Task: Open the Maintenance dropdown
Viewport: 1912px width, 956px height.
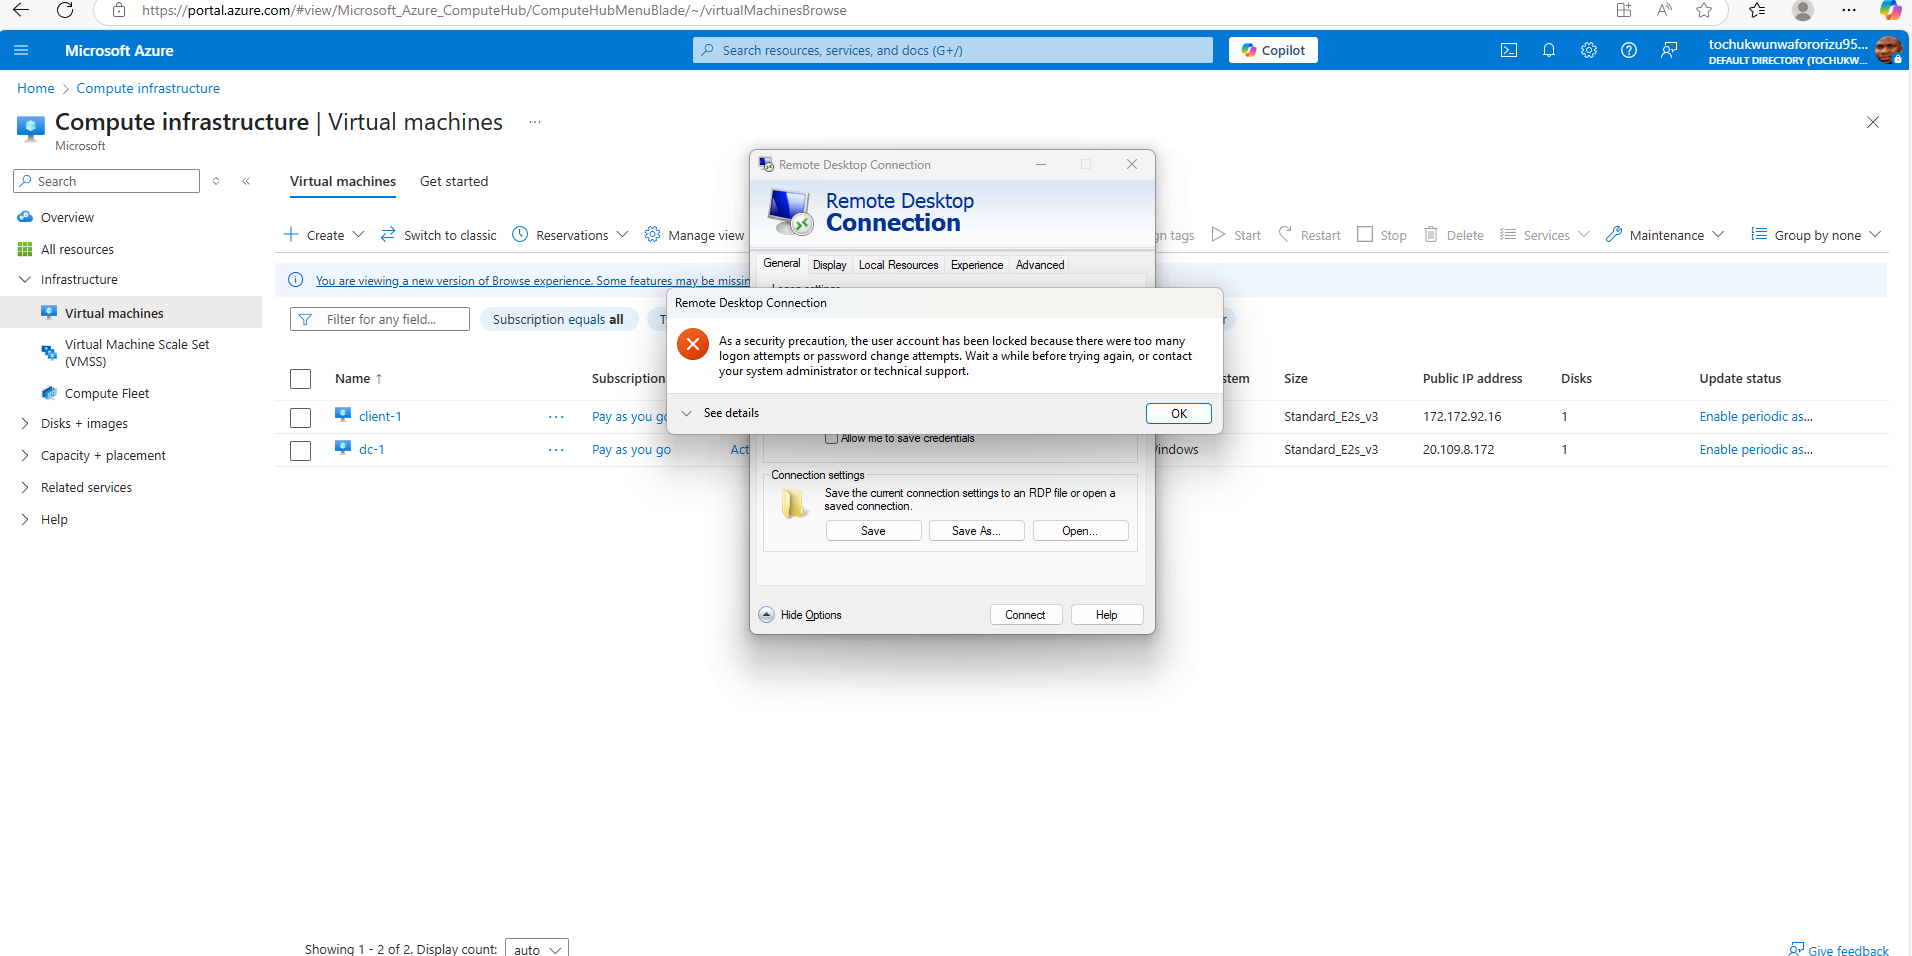Action: pyautogui.click(x=1665, y=235)
